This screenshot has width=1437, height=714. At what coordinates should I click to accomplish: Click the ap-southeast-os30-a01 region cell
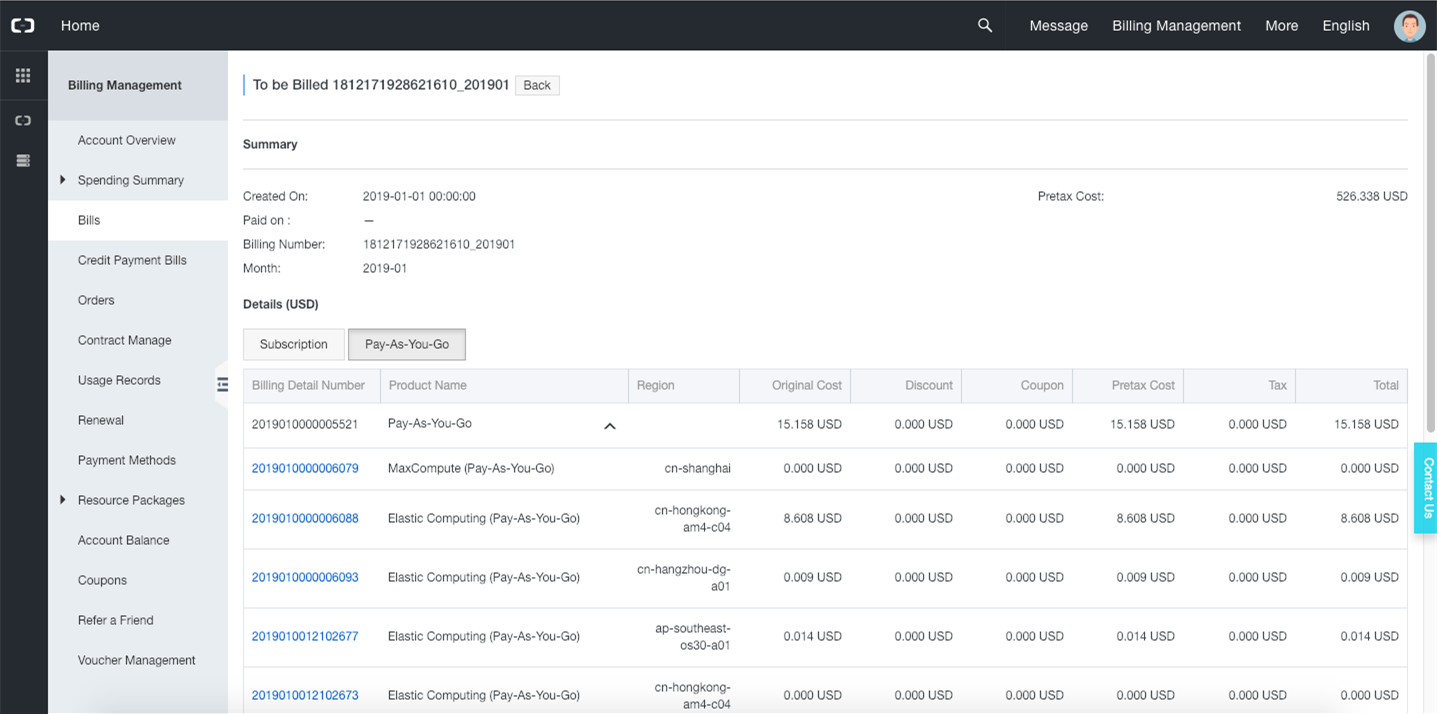[693, 636]
